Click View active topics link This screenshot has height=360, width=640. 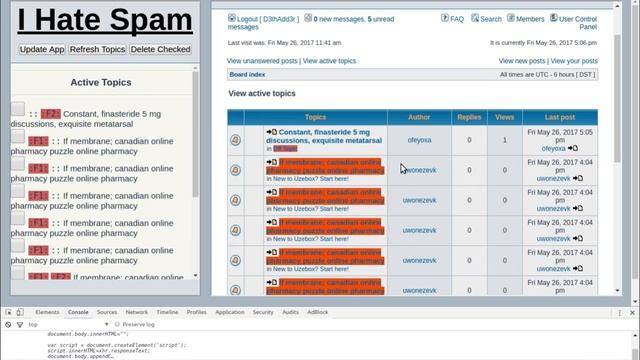coord(329,61)
